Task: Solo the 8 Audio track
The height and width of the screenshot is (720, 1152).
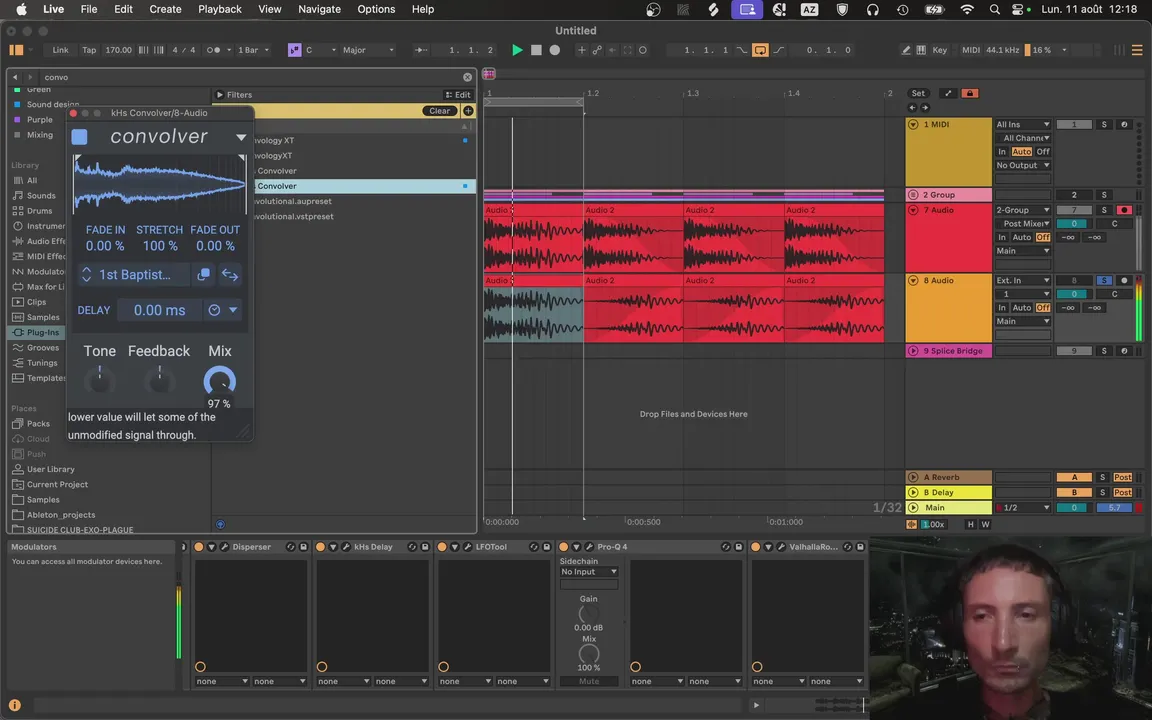Action: (1104, 281)
